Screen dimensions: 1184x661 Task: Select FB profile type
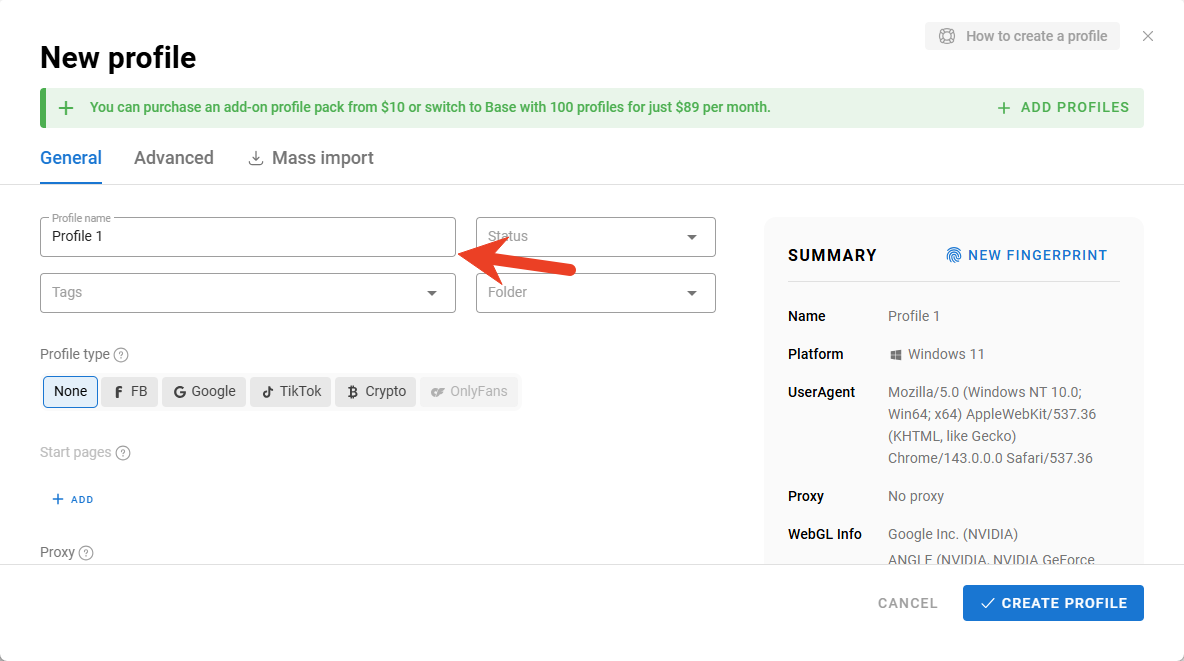pos(130,391)
